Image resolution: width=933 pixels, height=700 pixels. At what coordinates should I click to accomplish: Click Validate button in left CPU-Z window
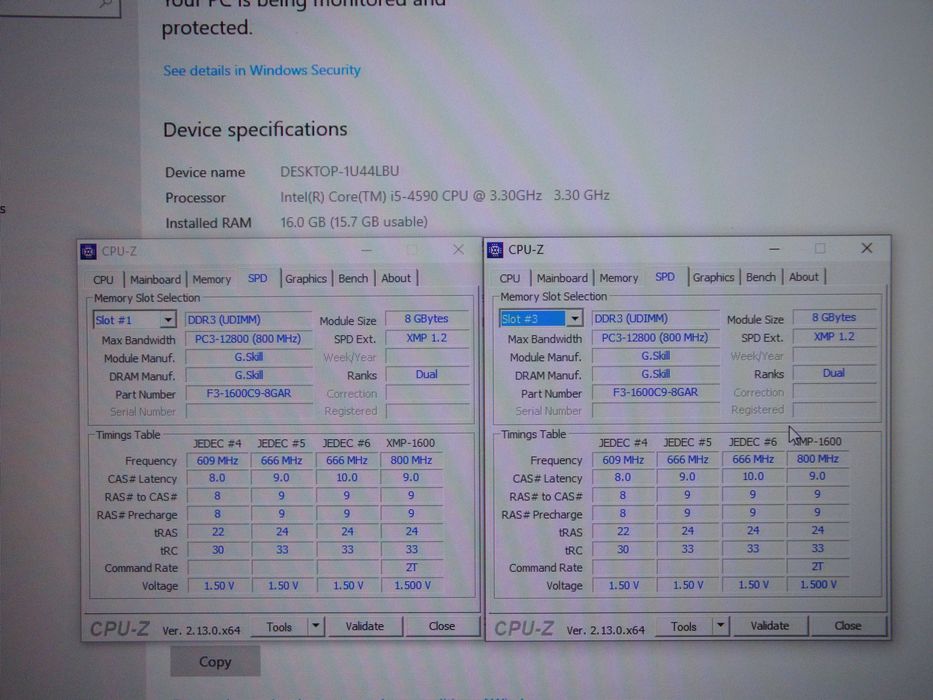pos(365,626)
